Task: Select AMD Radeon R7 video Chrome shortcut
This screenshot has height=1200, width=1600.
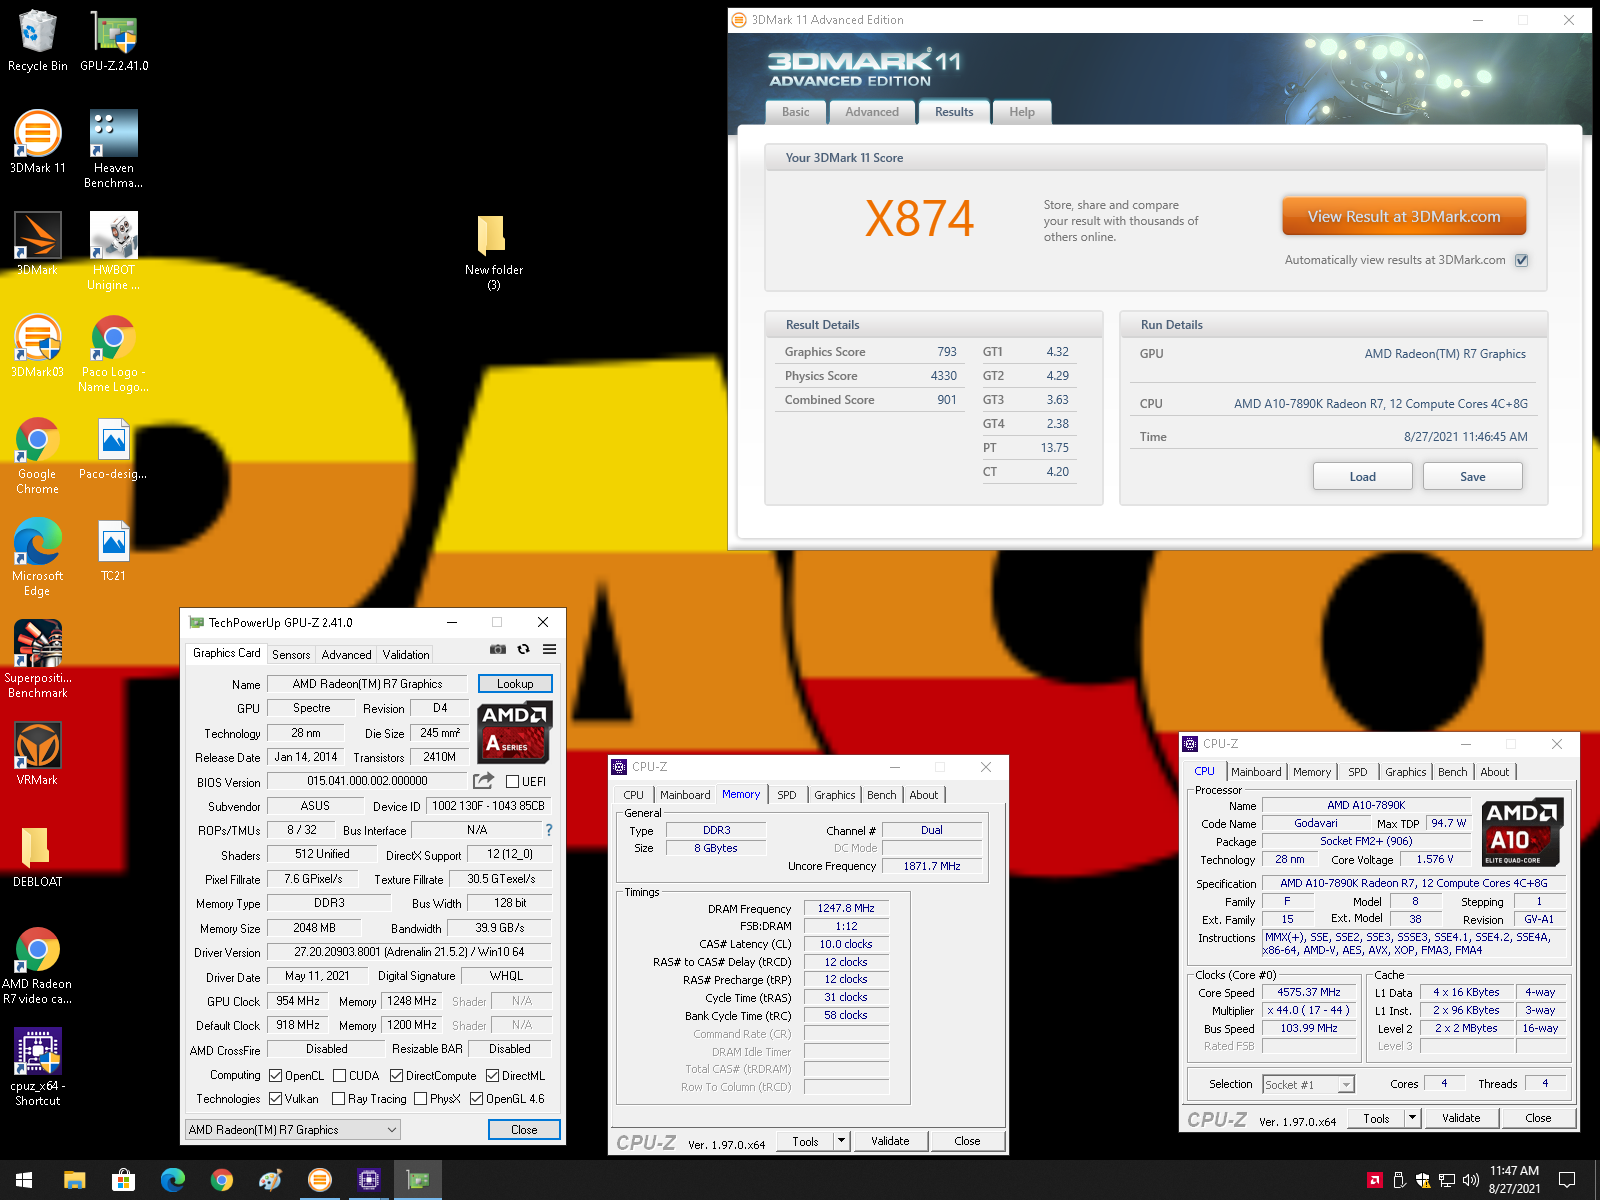Action: [x=37, y=966]
